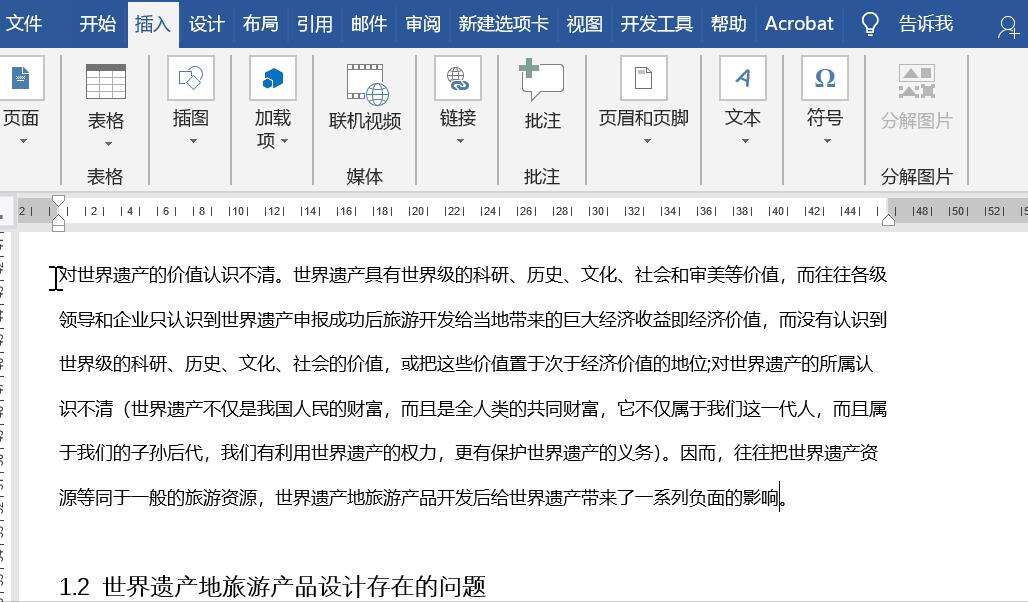The width and height of the screenshot is (1028, 602).
Task: Expand the 表格 dropdown arrow
Action: click(108, 144)
